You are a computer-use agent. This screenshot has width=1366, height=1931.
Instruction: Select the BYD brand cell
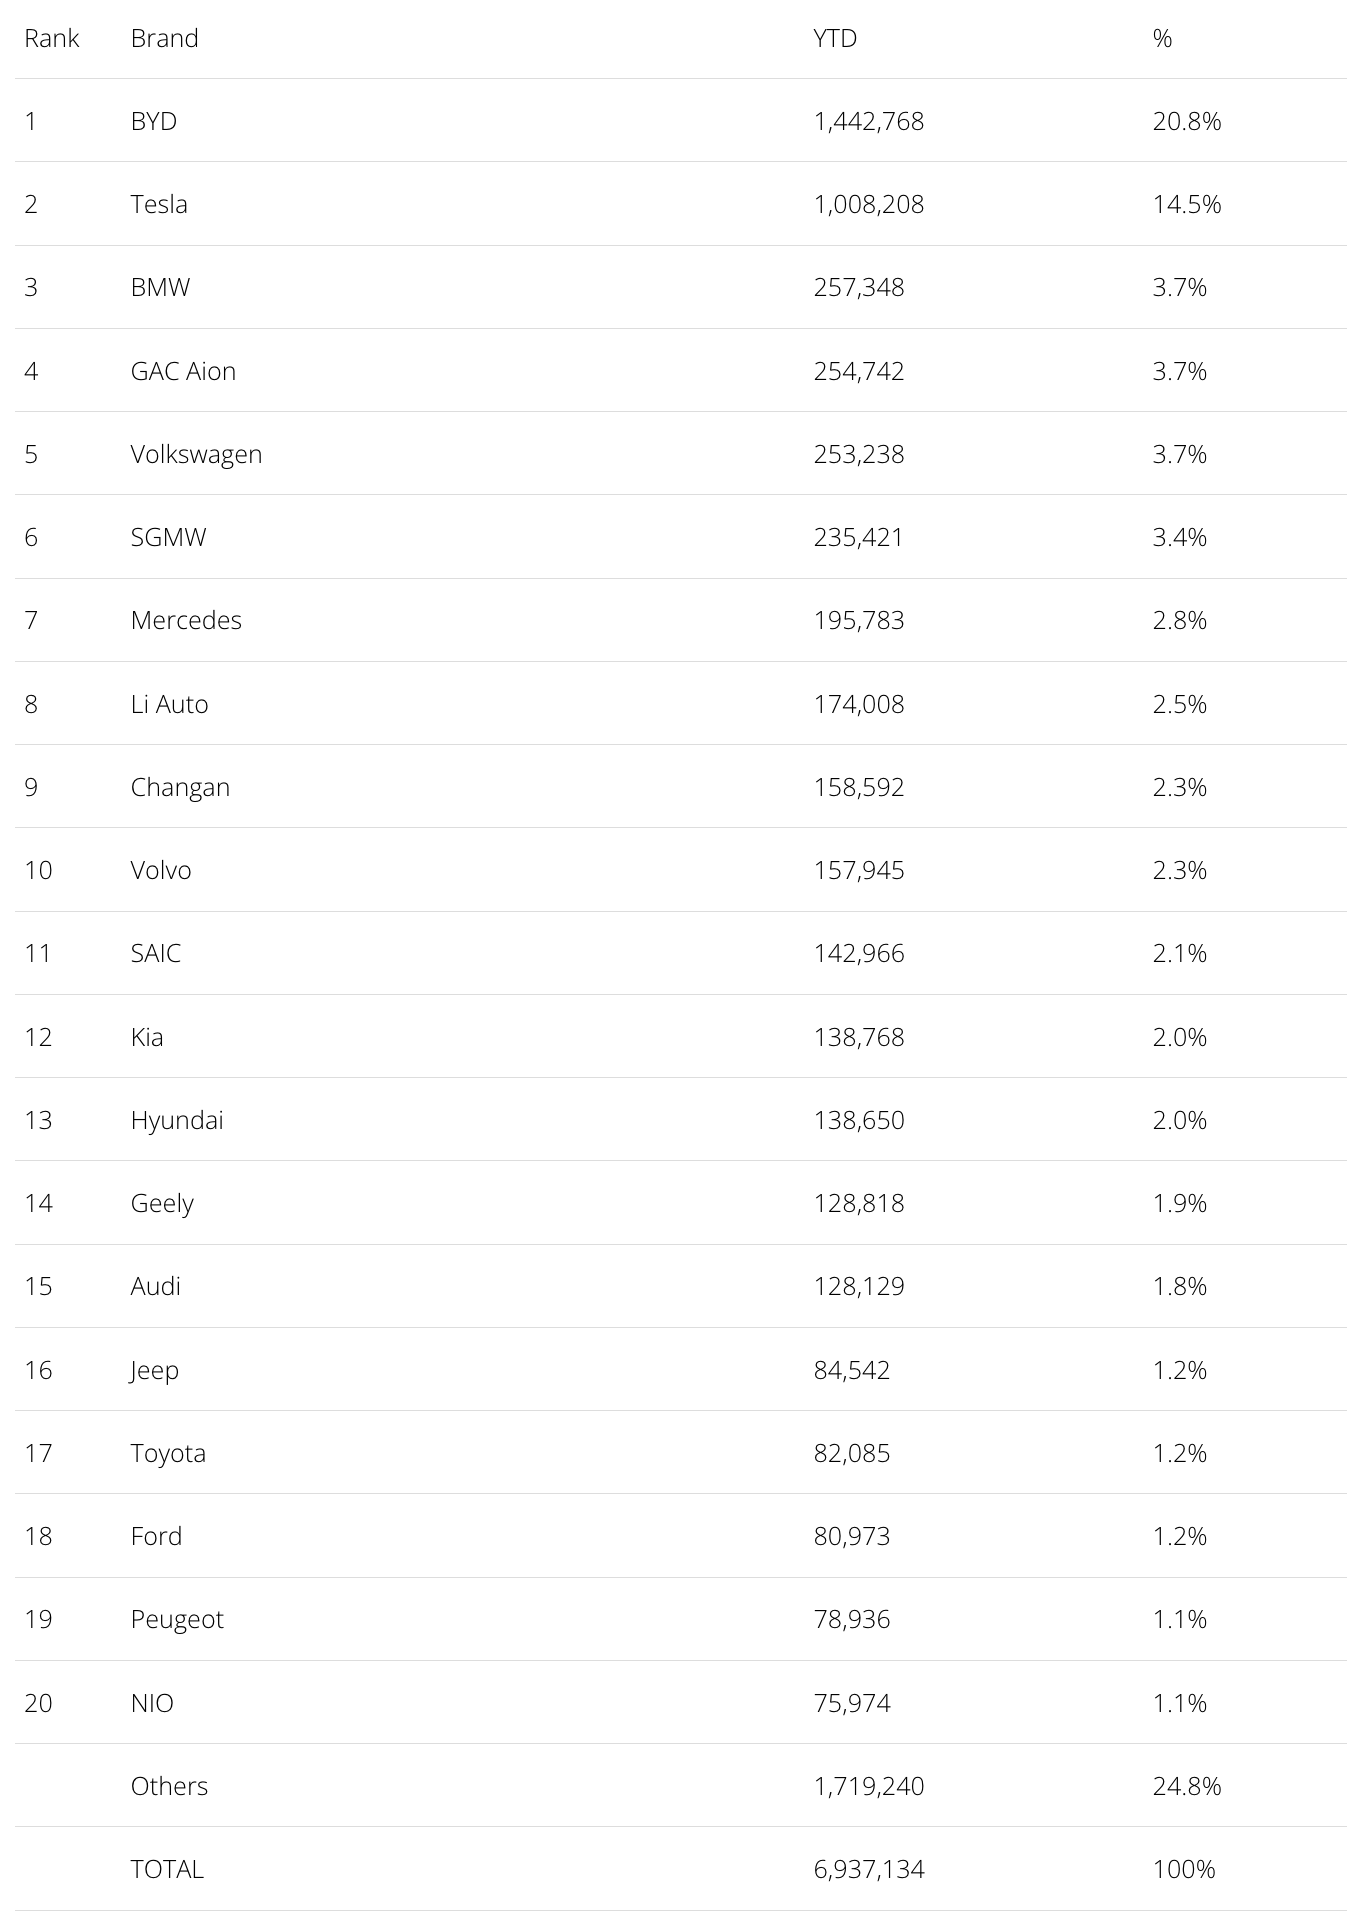tap(154, 121)
